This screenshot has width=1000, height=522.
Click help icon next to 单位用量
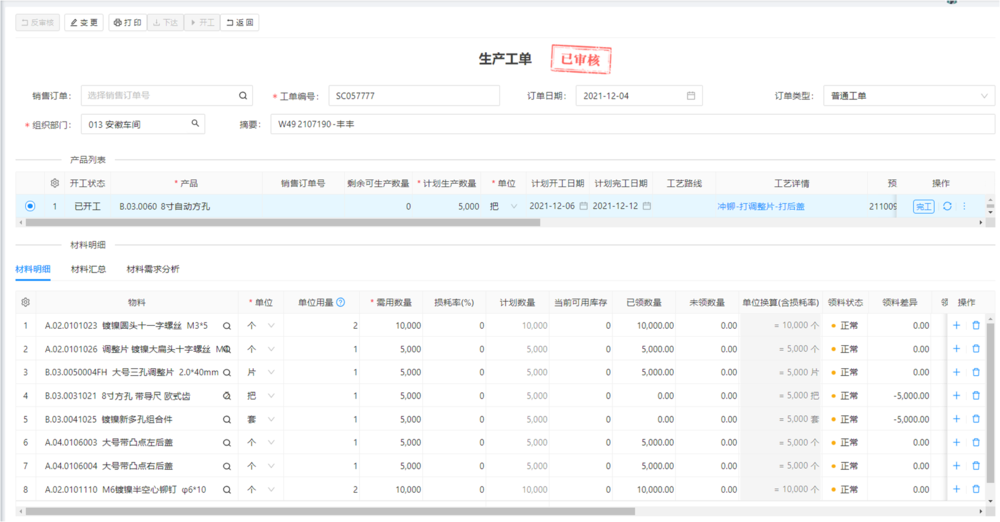[x=341, y=302]
